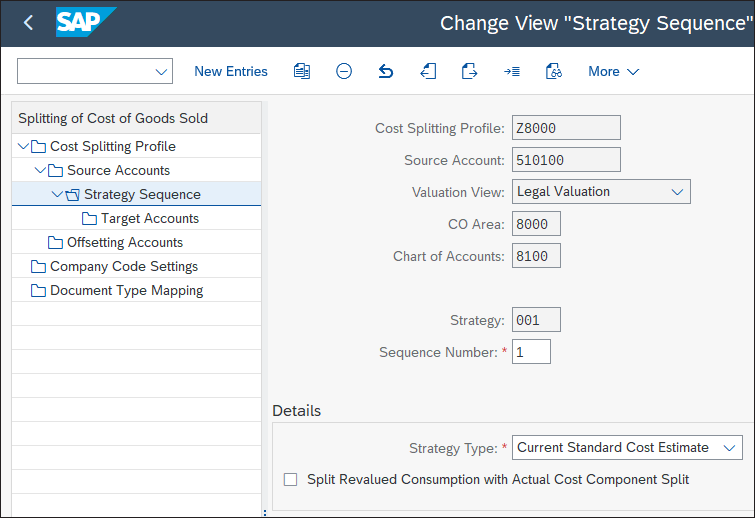
Task: Click the indented list toolbar icon
Action: click(511, 71)
